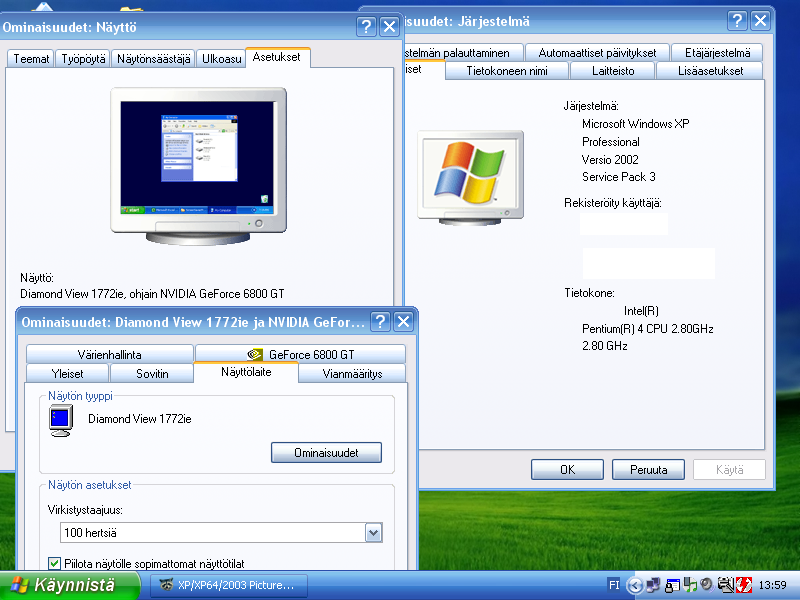The height and width of the screenshot is (600, 800).
Task: Switch to the Sovitin tab
Action: [152, 373]
